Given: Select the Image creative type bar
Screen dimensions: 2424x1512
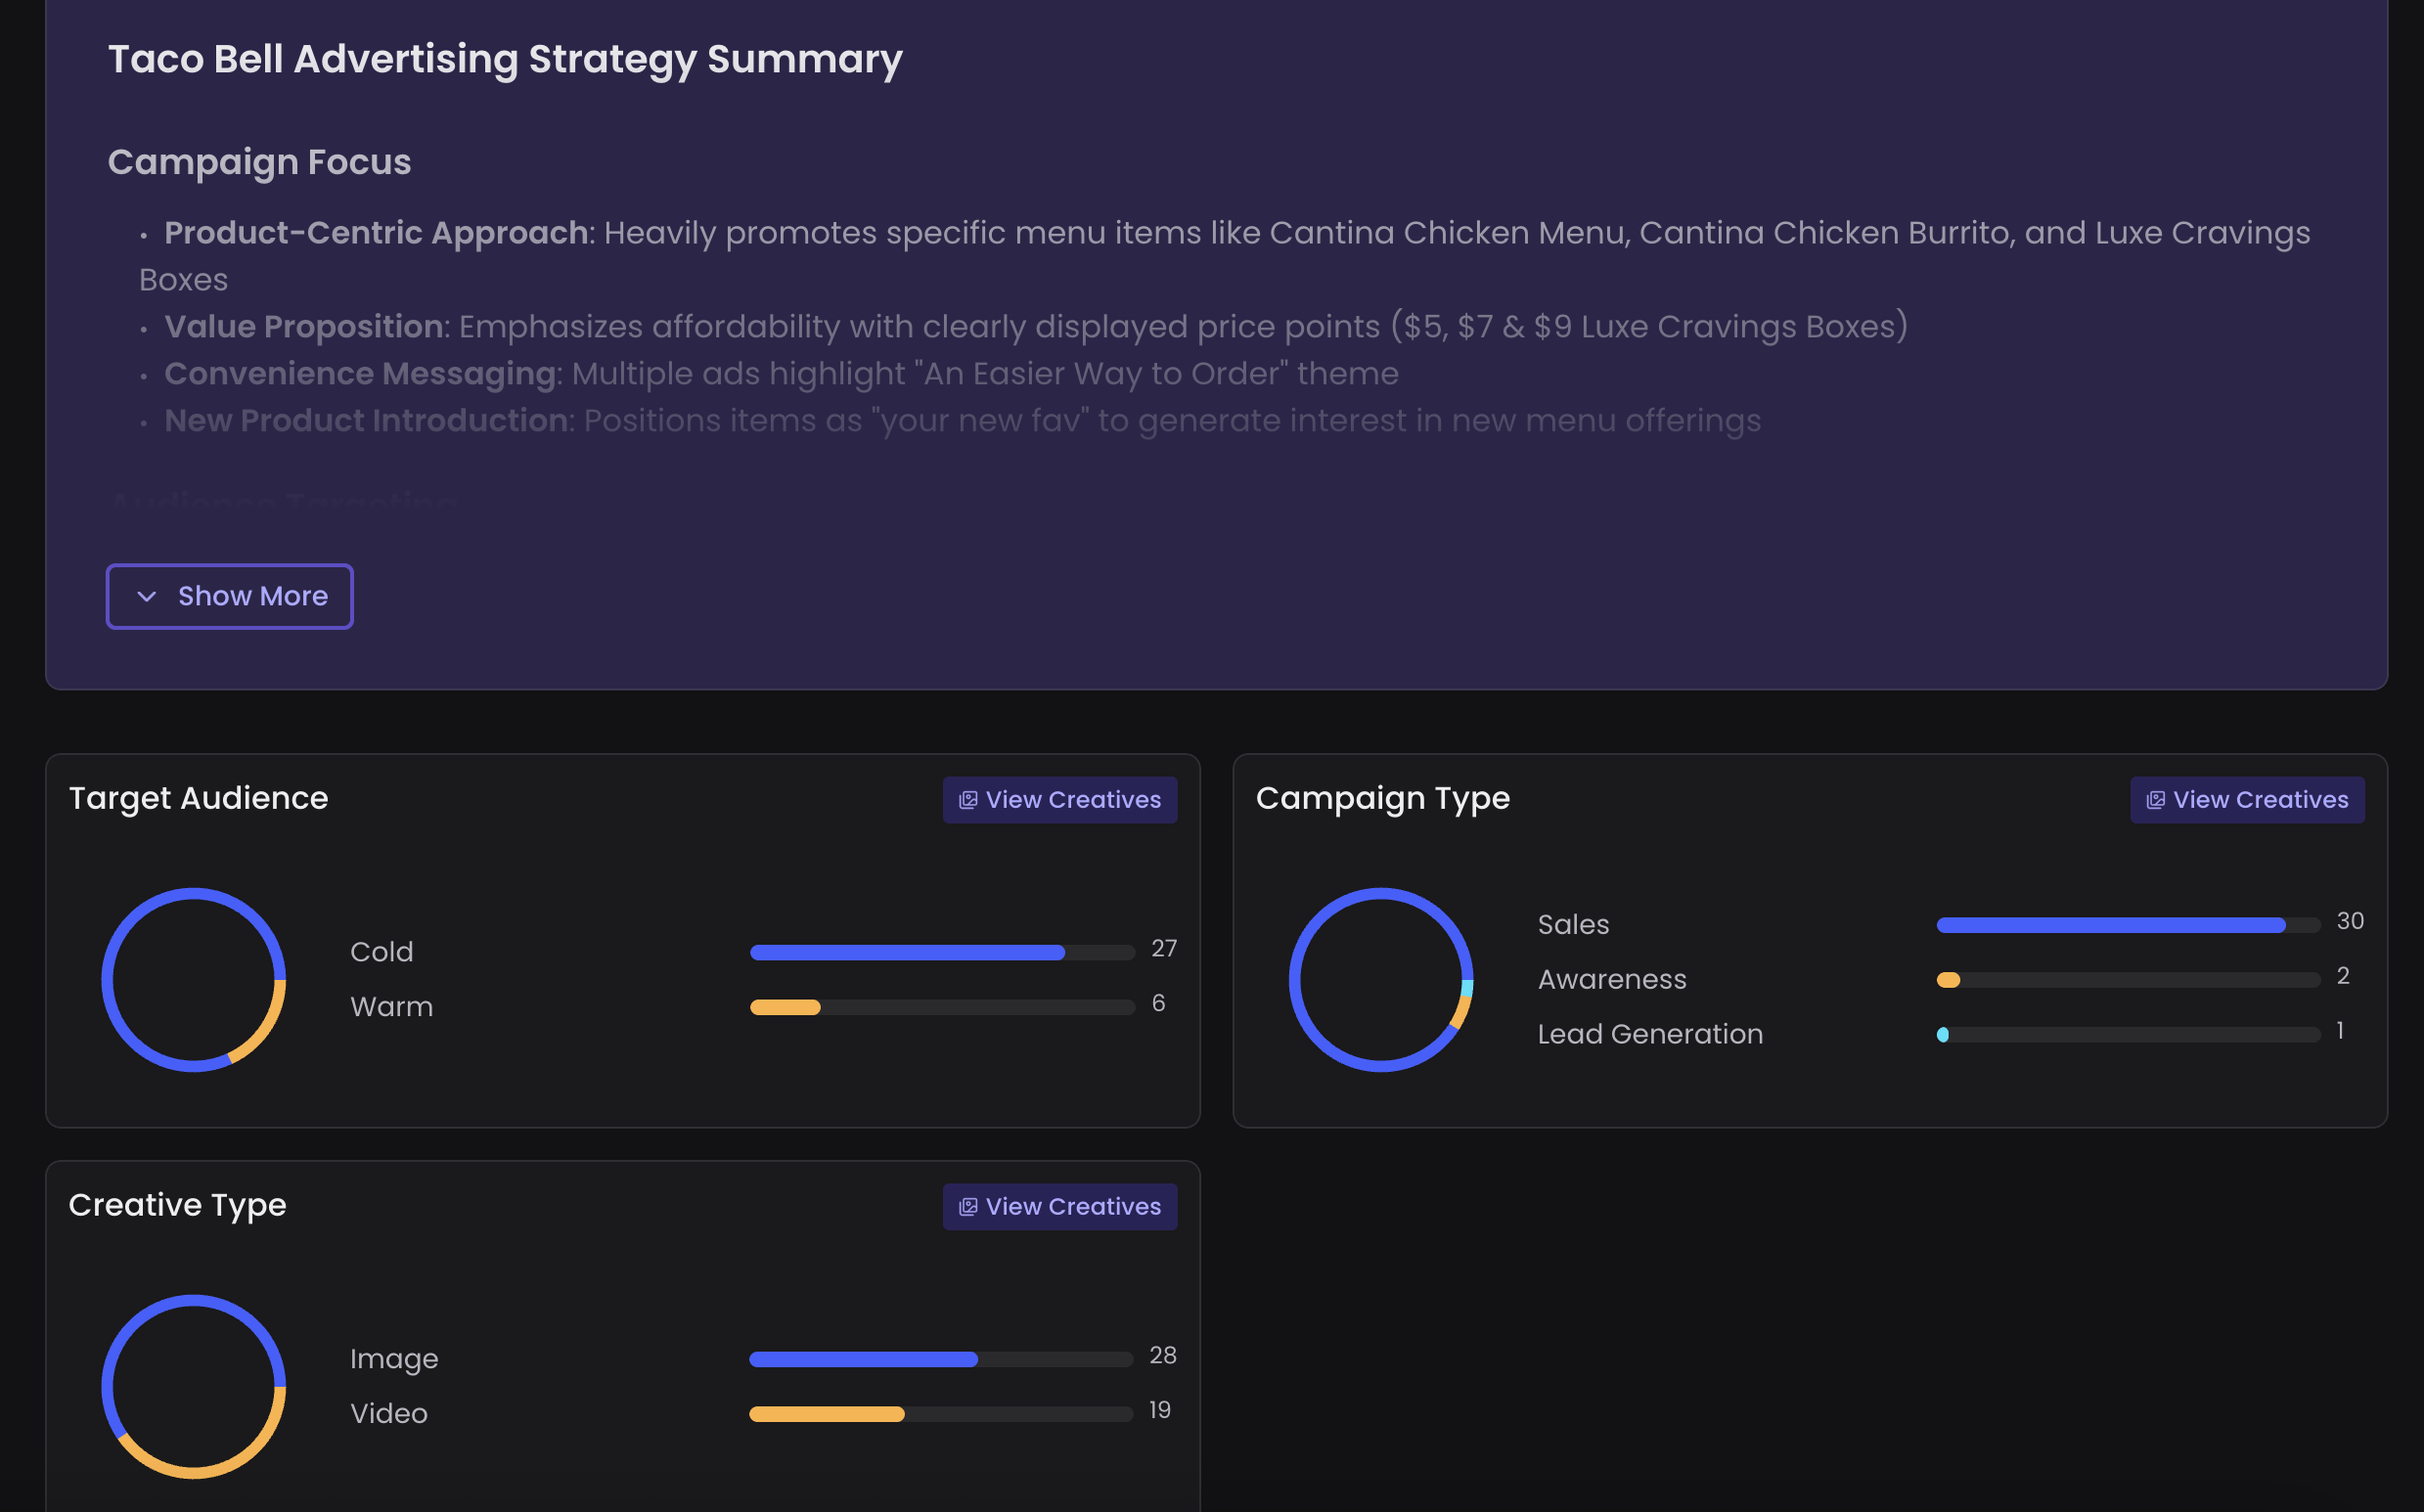Looking at the screenshot, I should coord(941,1360).
